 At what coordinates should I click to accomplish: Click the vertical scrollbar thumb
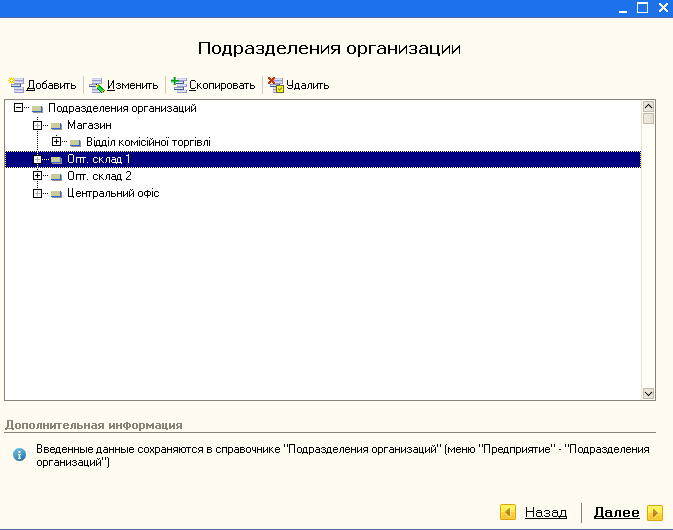point(648,118)
